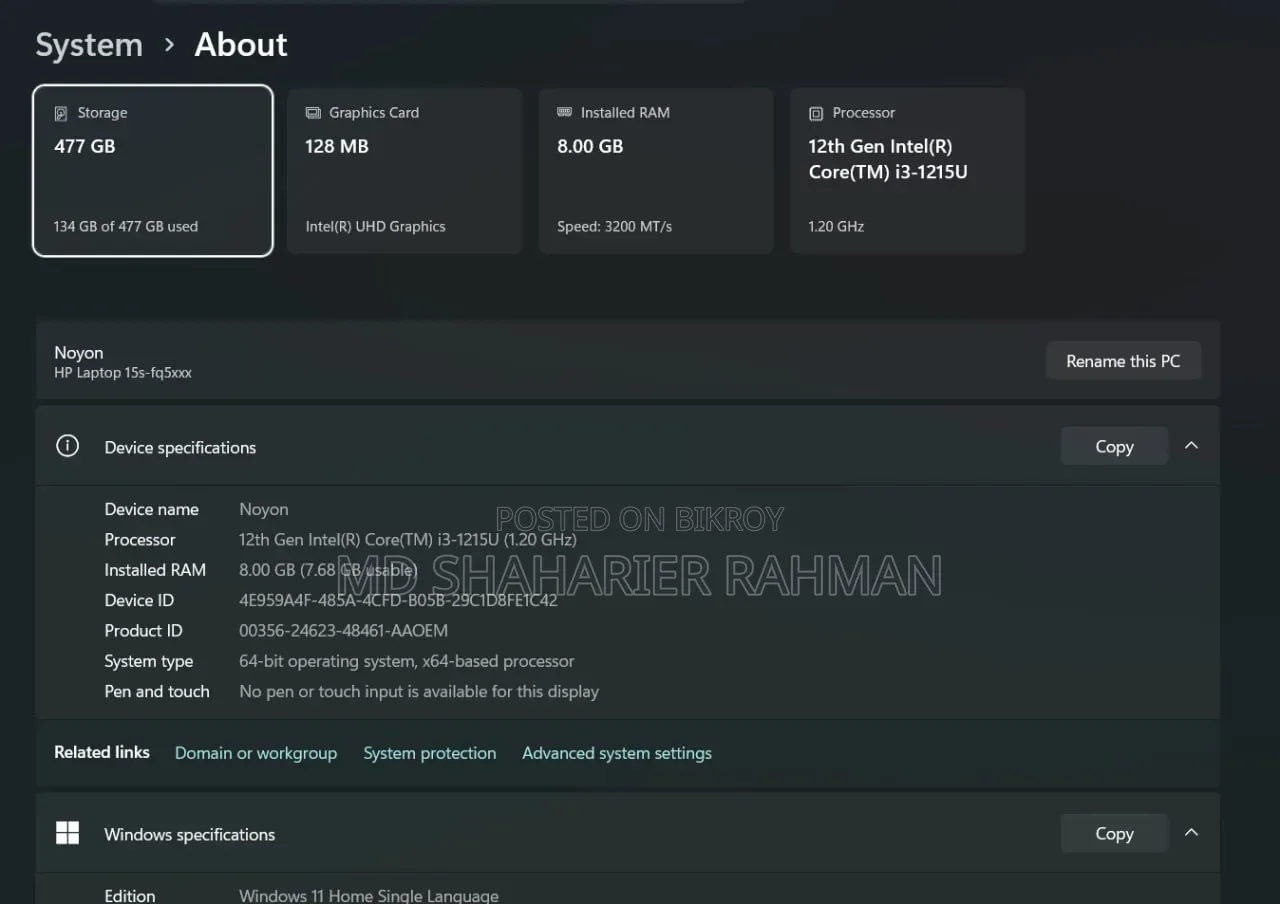Click the Installed RAM label in specifications

pos(155,570)
